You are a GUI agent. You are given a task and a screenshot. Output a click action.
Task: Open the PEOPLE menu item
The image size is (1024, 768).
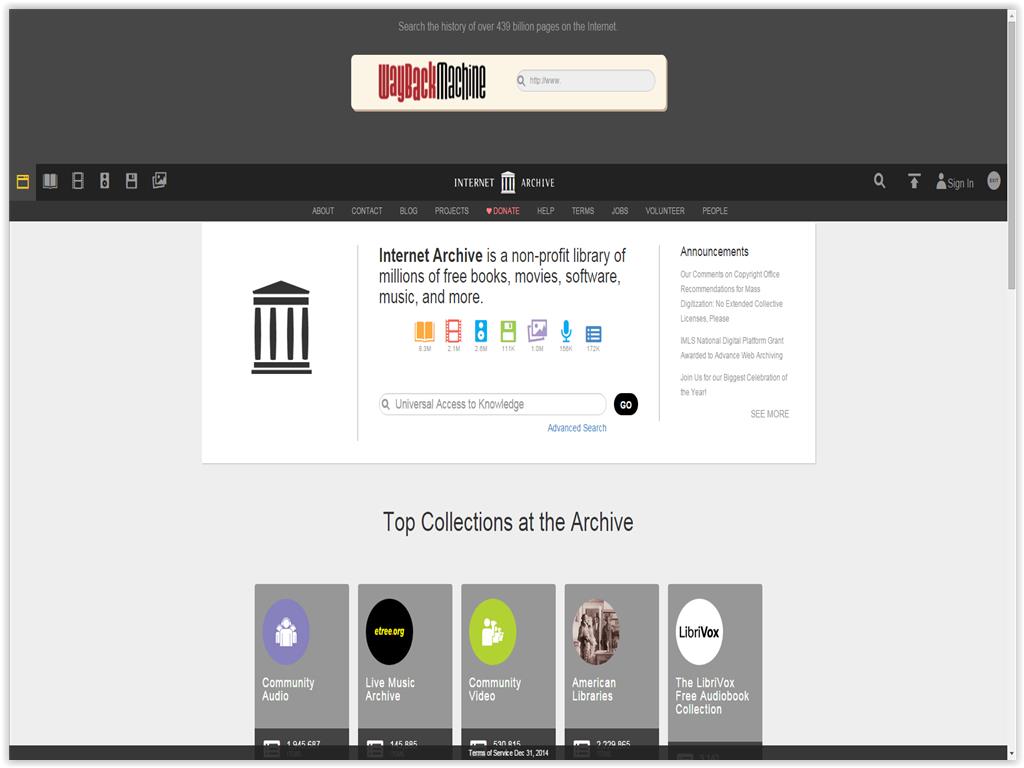pos(715,211)
